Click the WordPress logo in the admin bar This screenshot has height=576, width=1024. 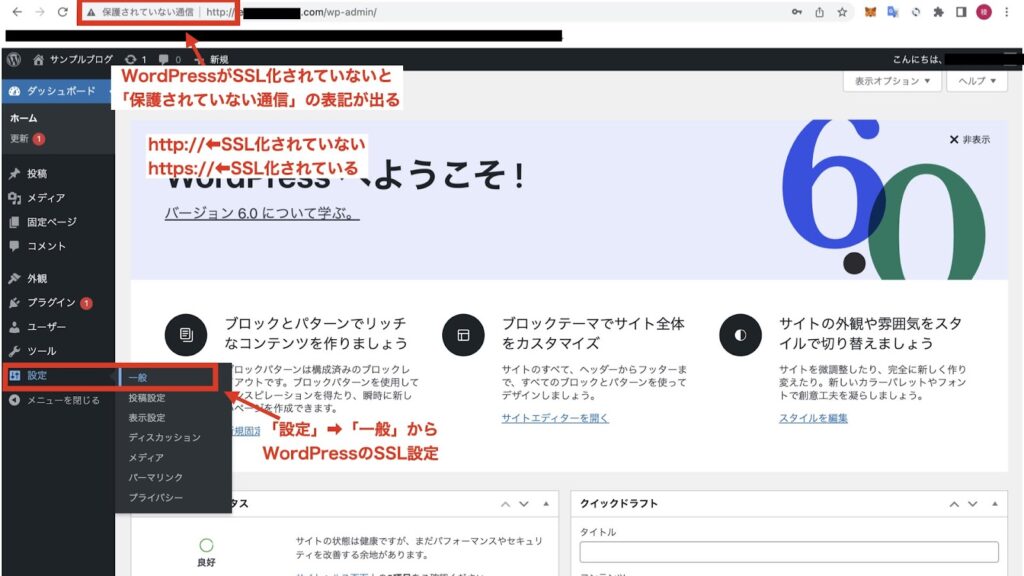coord(14,59)
